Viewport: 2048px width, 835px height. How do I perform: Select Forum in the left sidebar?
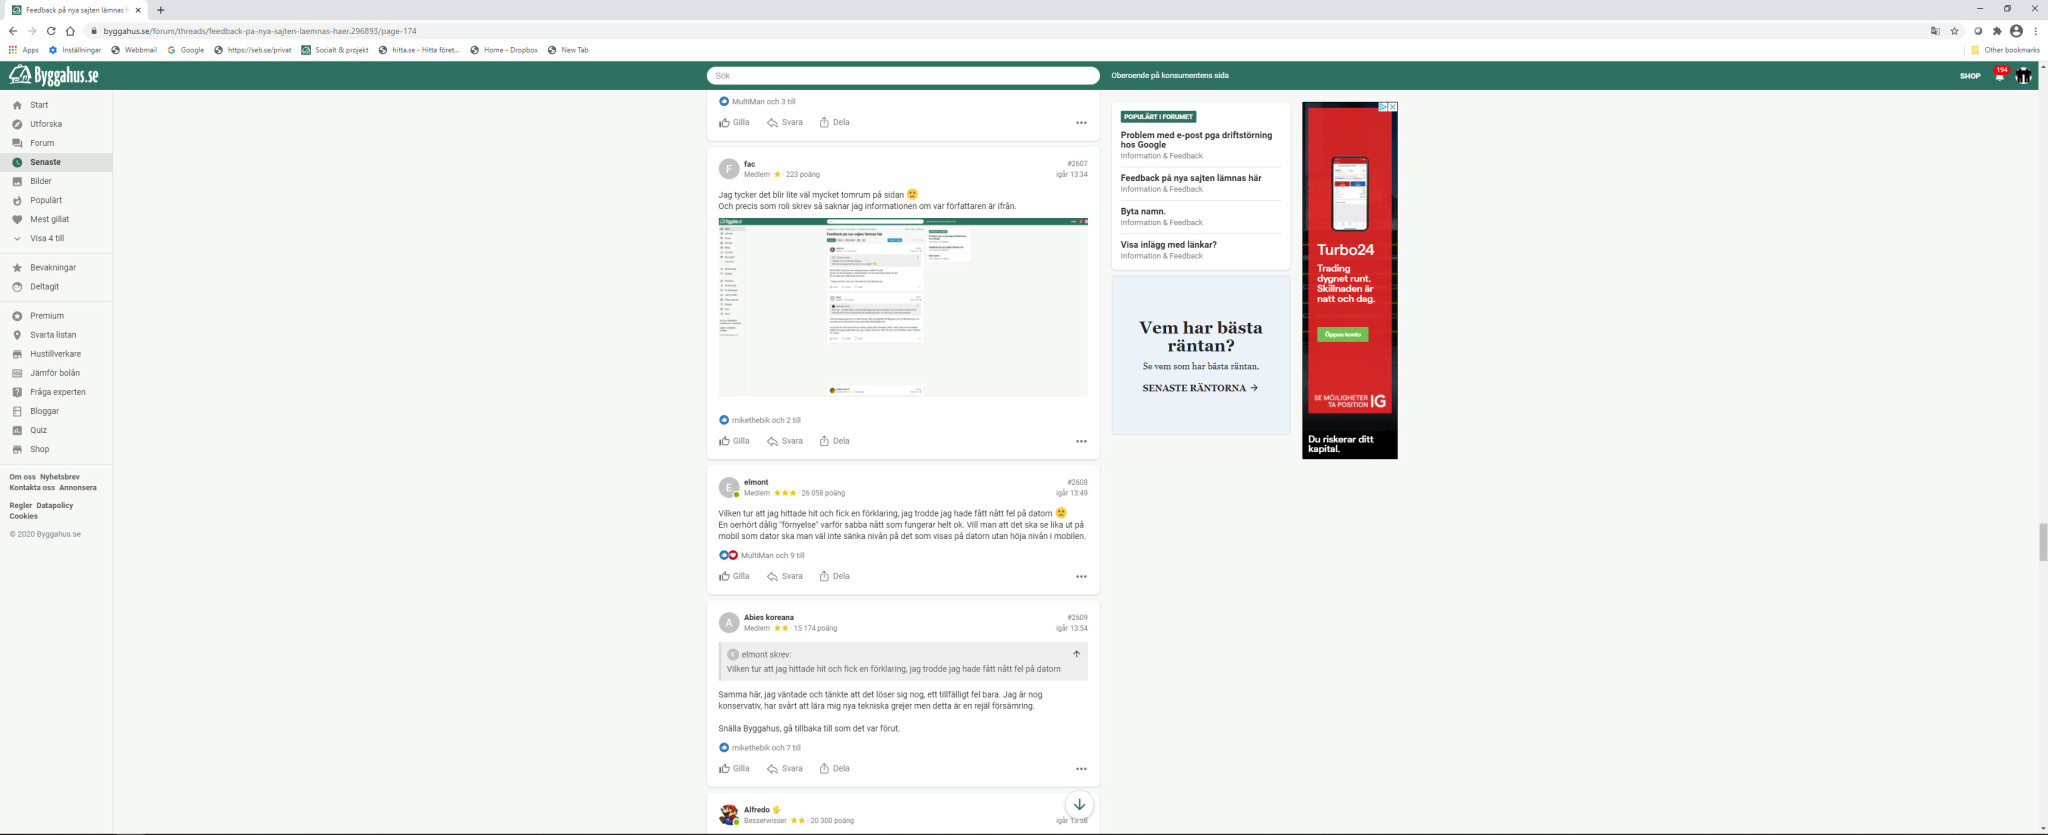coord(41,143)
